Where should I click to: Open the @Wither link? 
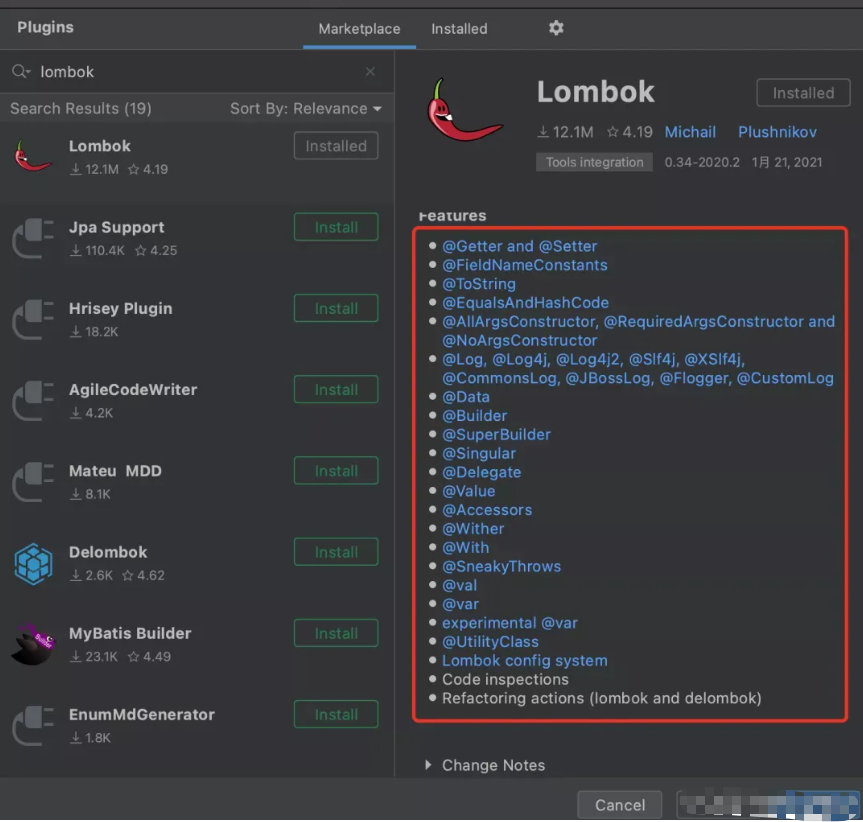(x=473, y=529)
